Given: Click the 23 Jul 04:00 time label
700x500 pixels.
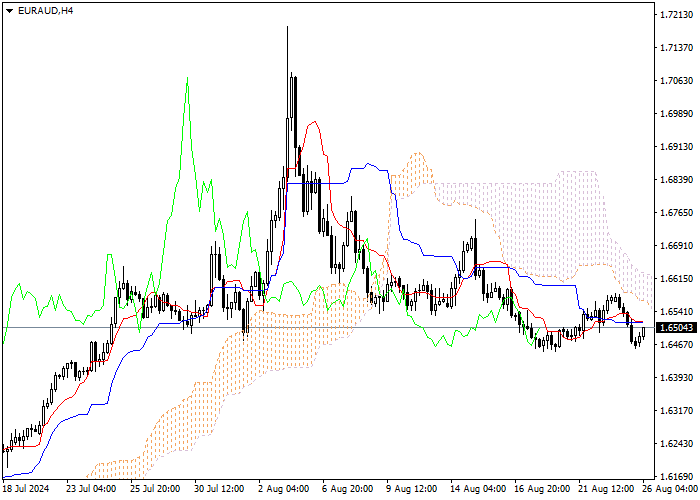Looking at the screenshot, I should click(x=91, y=489).
